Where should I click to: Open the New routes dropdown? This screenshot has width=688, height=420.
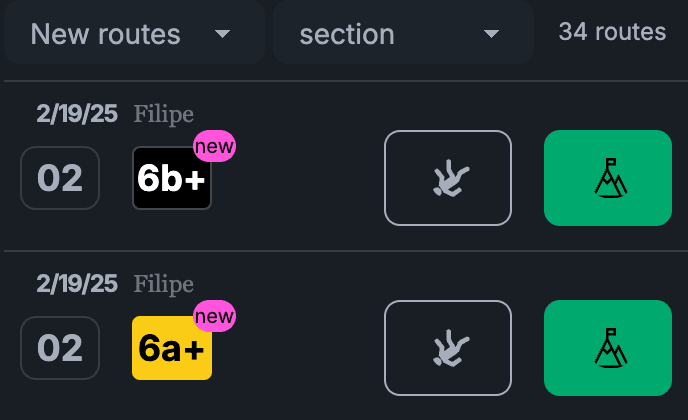pyautogui.click(x=134, y=32)
